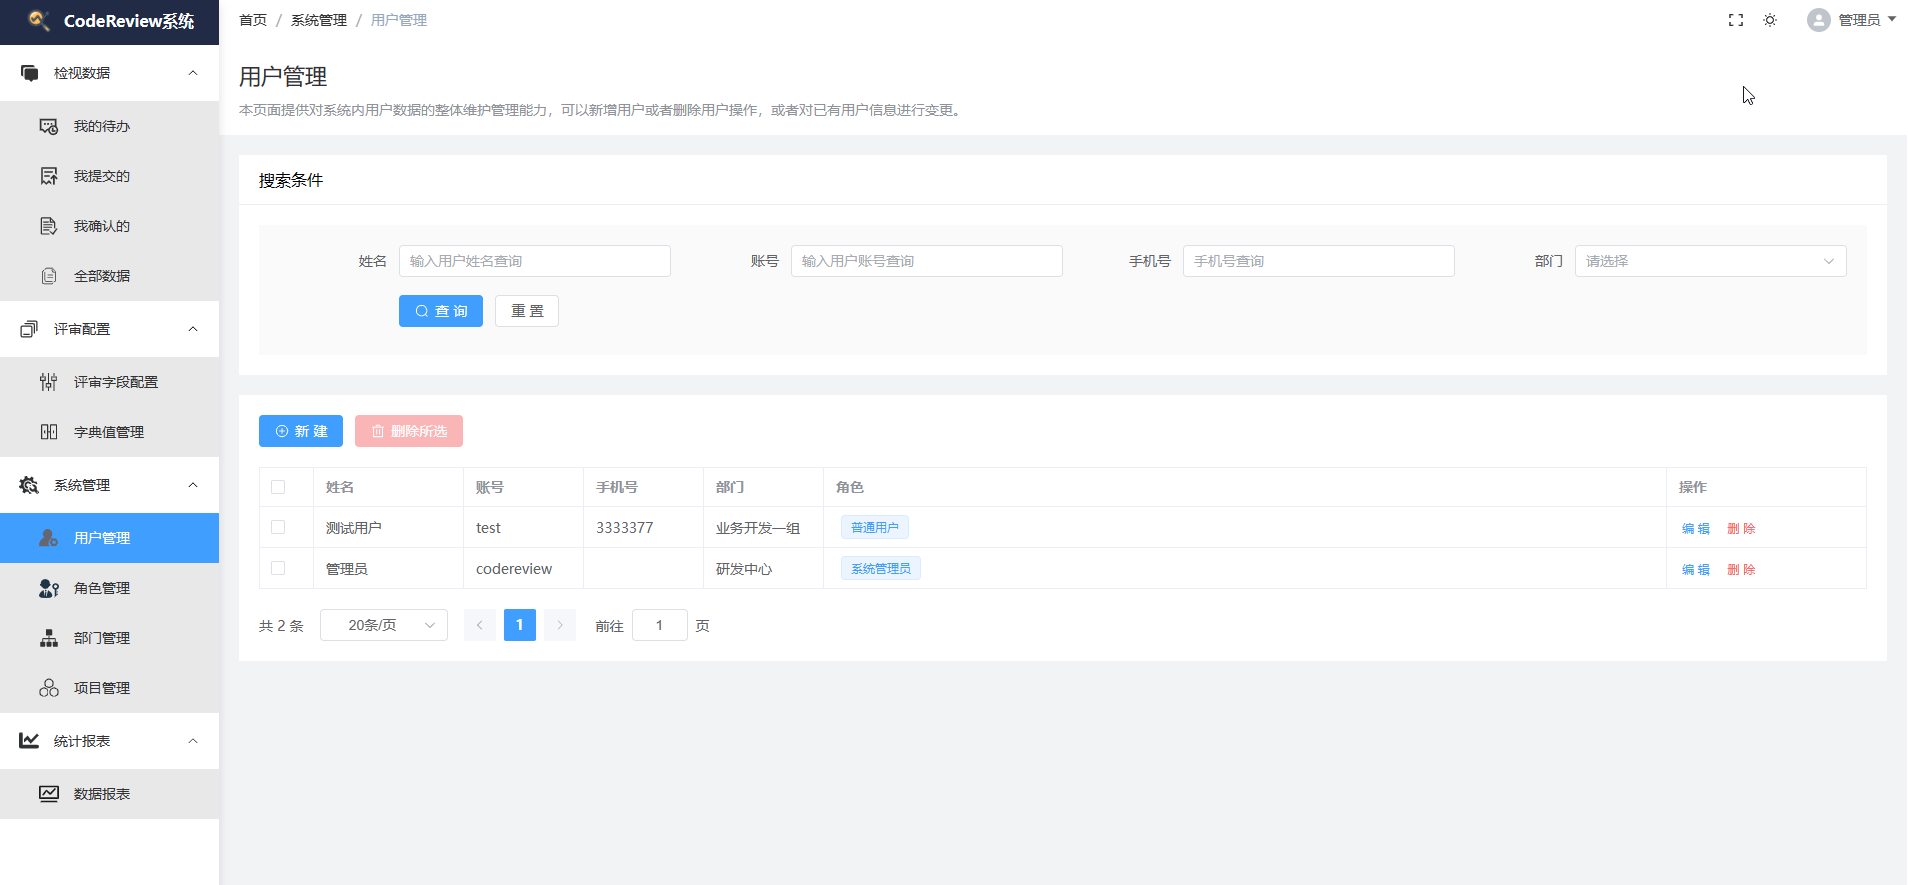Go to 全部数据 menu item
This screenshot has width=1908, height=885.
[102, 276]
